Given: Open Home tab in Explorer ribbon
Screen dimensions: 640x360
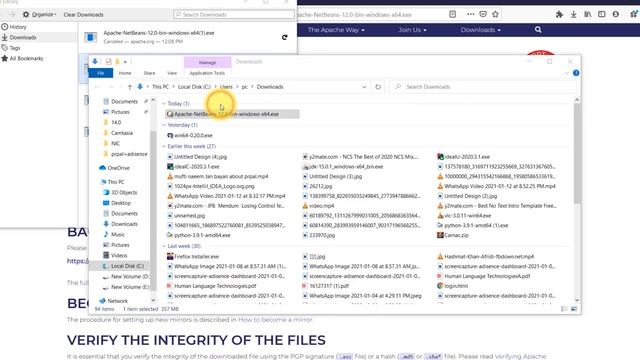Looking at the screenshot, I should coord(125,73).
